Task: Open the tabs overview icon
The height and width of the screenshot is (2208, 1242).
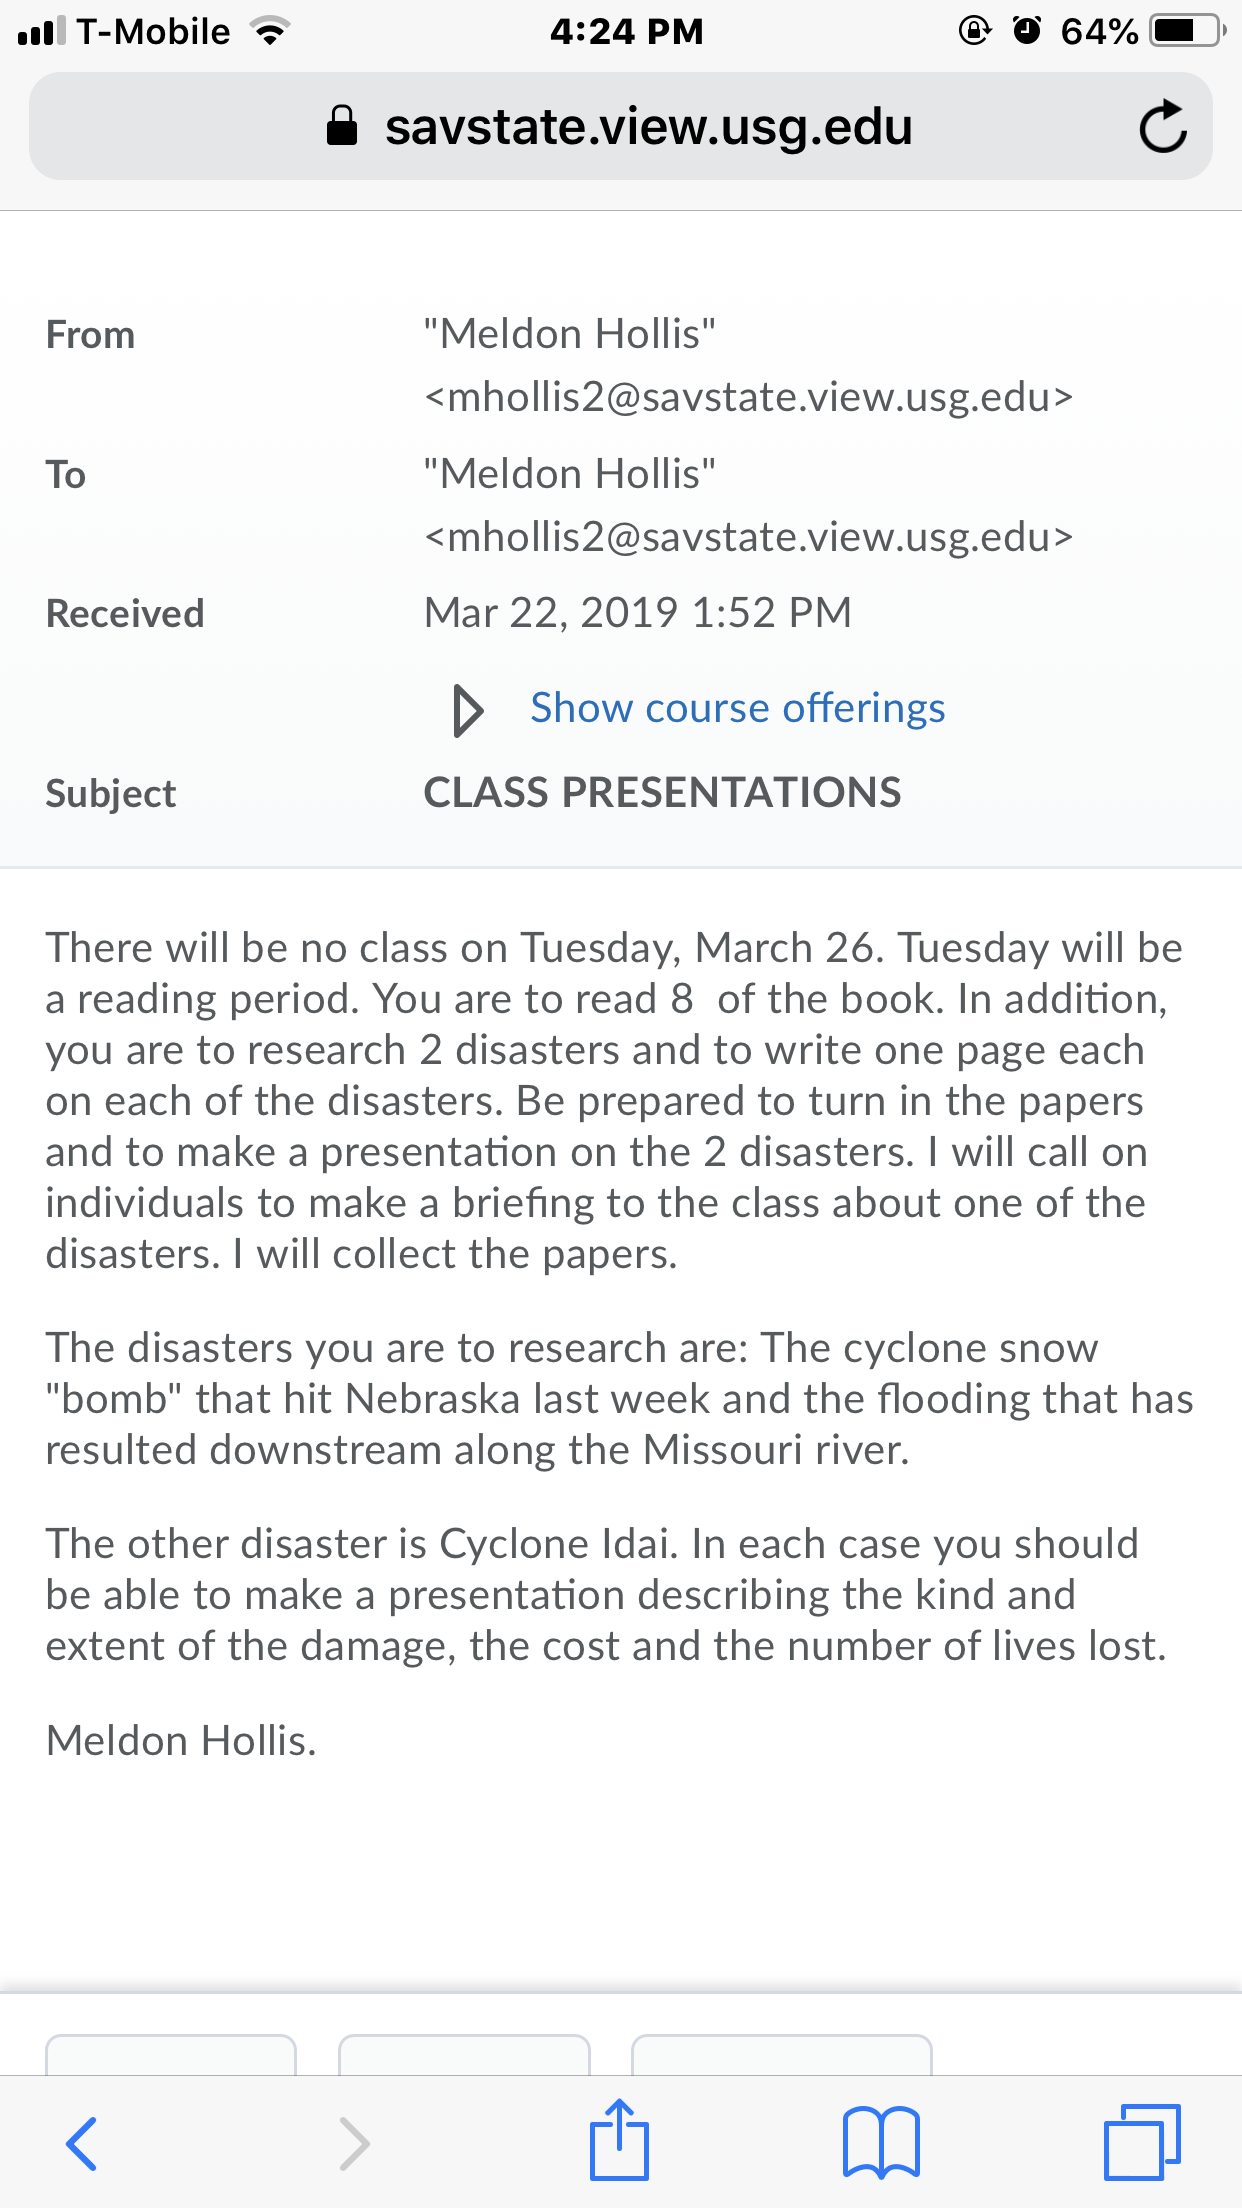Action: 1142,2141
